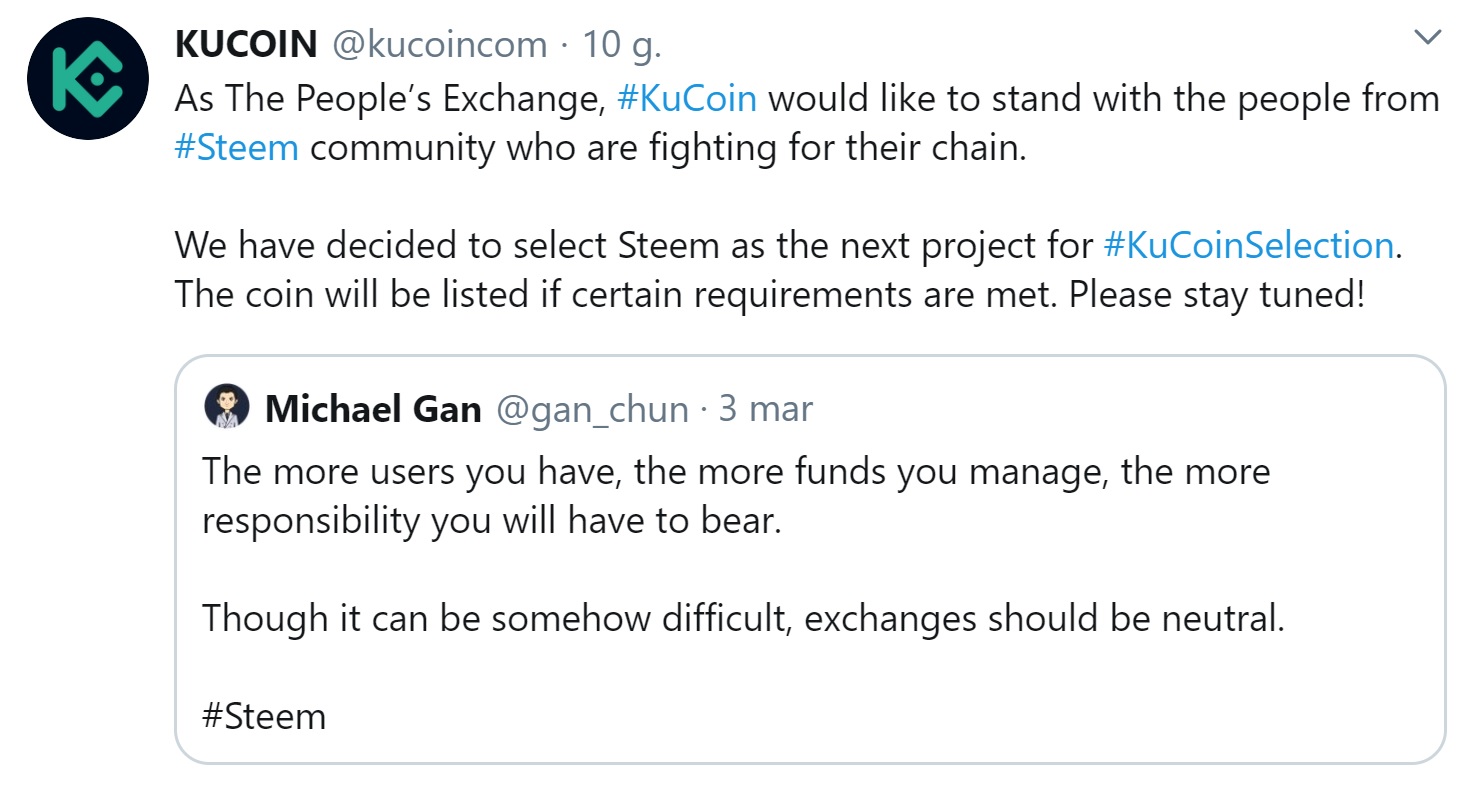The width and height of the screenshot is (1470, 796).
Task: Click the KuCoin logo inside the avatar
Action: [86, 75]
